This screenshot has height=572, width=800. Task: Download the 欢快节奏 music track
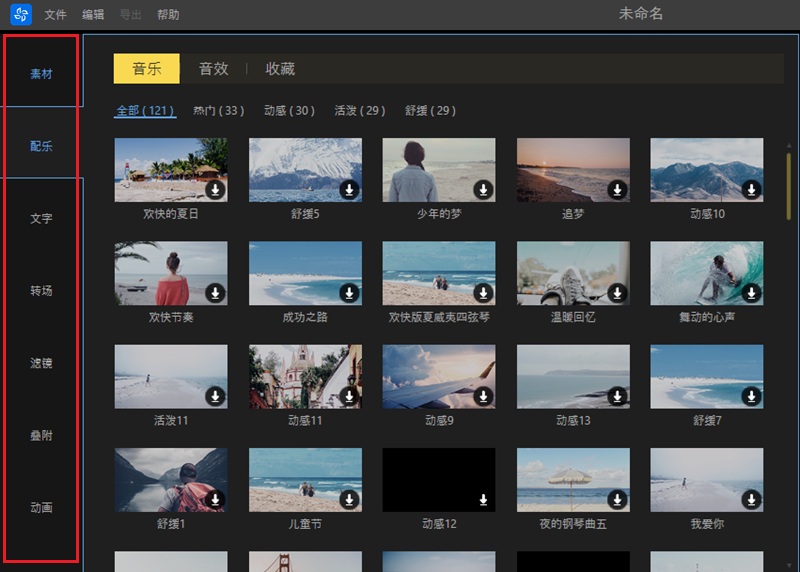point(215,293)
